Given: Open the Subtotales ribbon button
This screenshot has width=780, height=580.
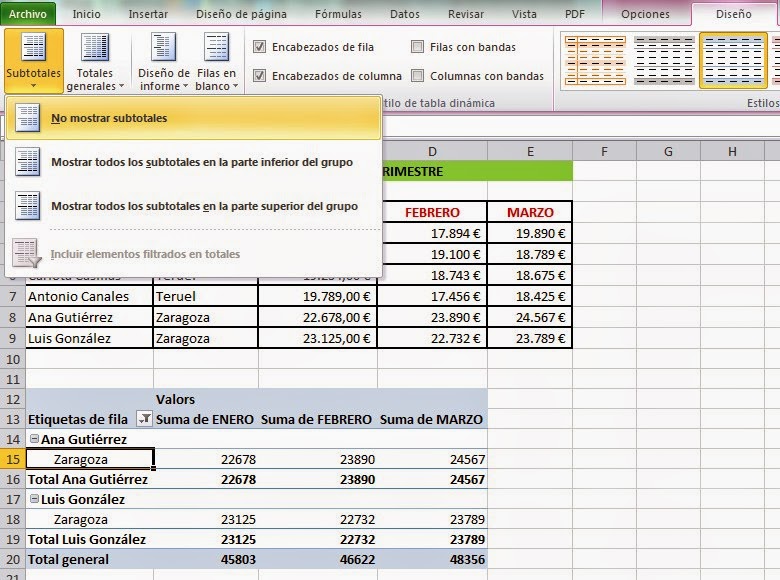Looking at the screenshot, I should point(34,60).
